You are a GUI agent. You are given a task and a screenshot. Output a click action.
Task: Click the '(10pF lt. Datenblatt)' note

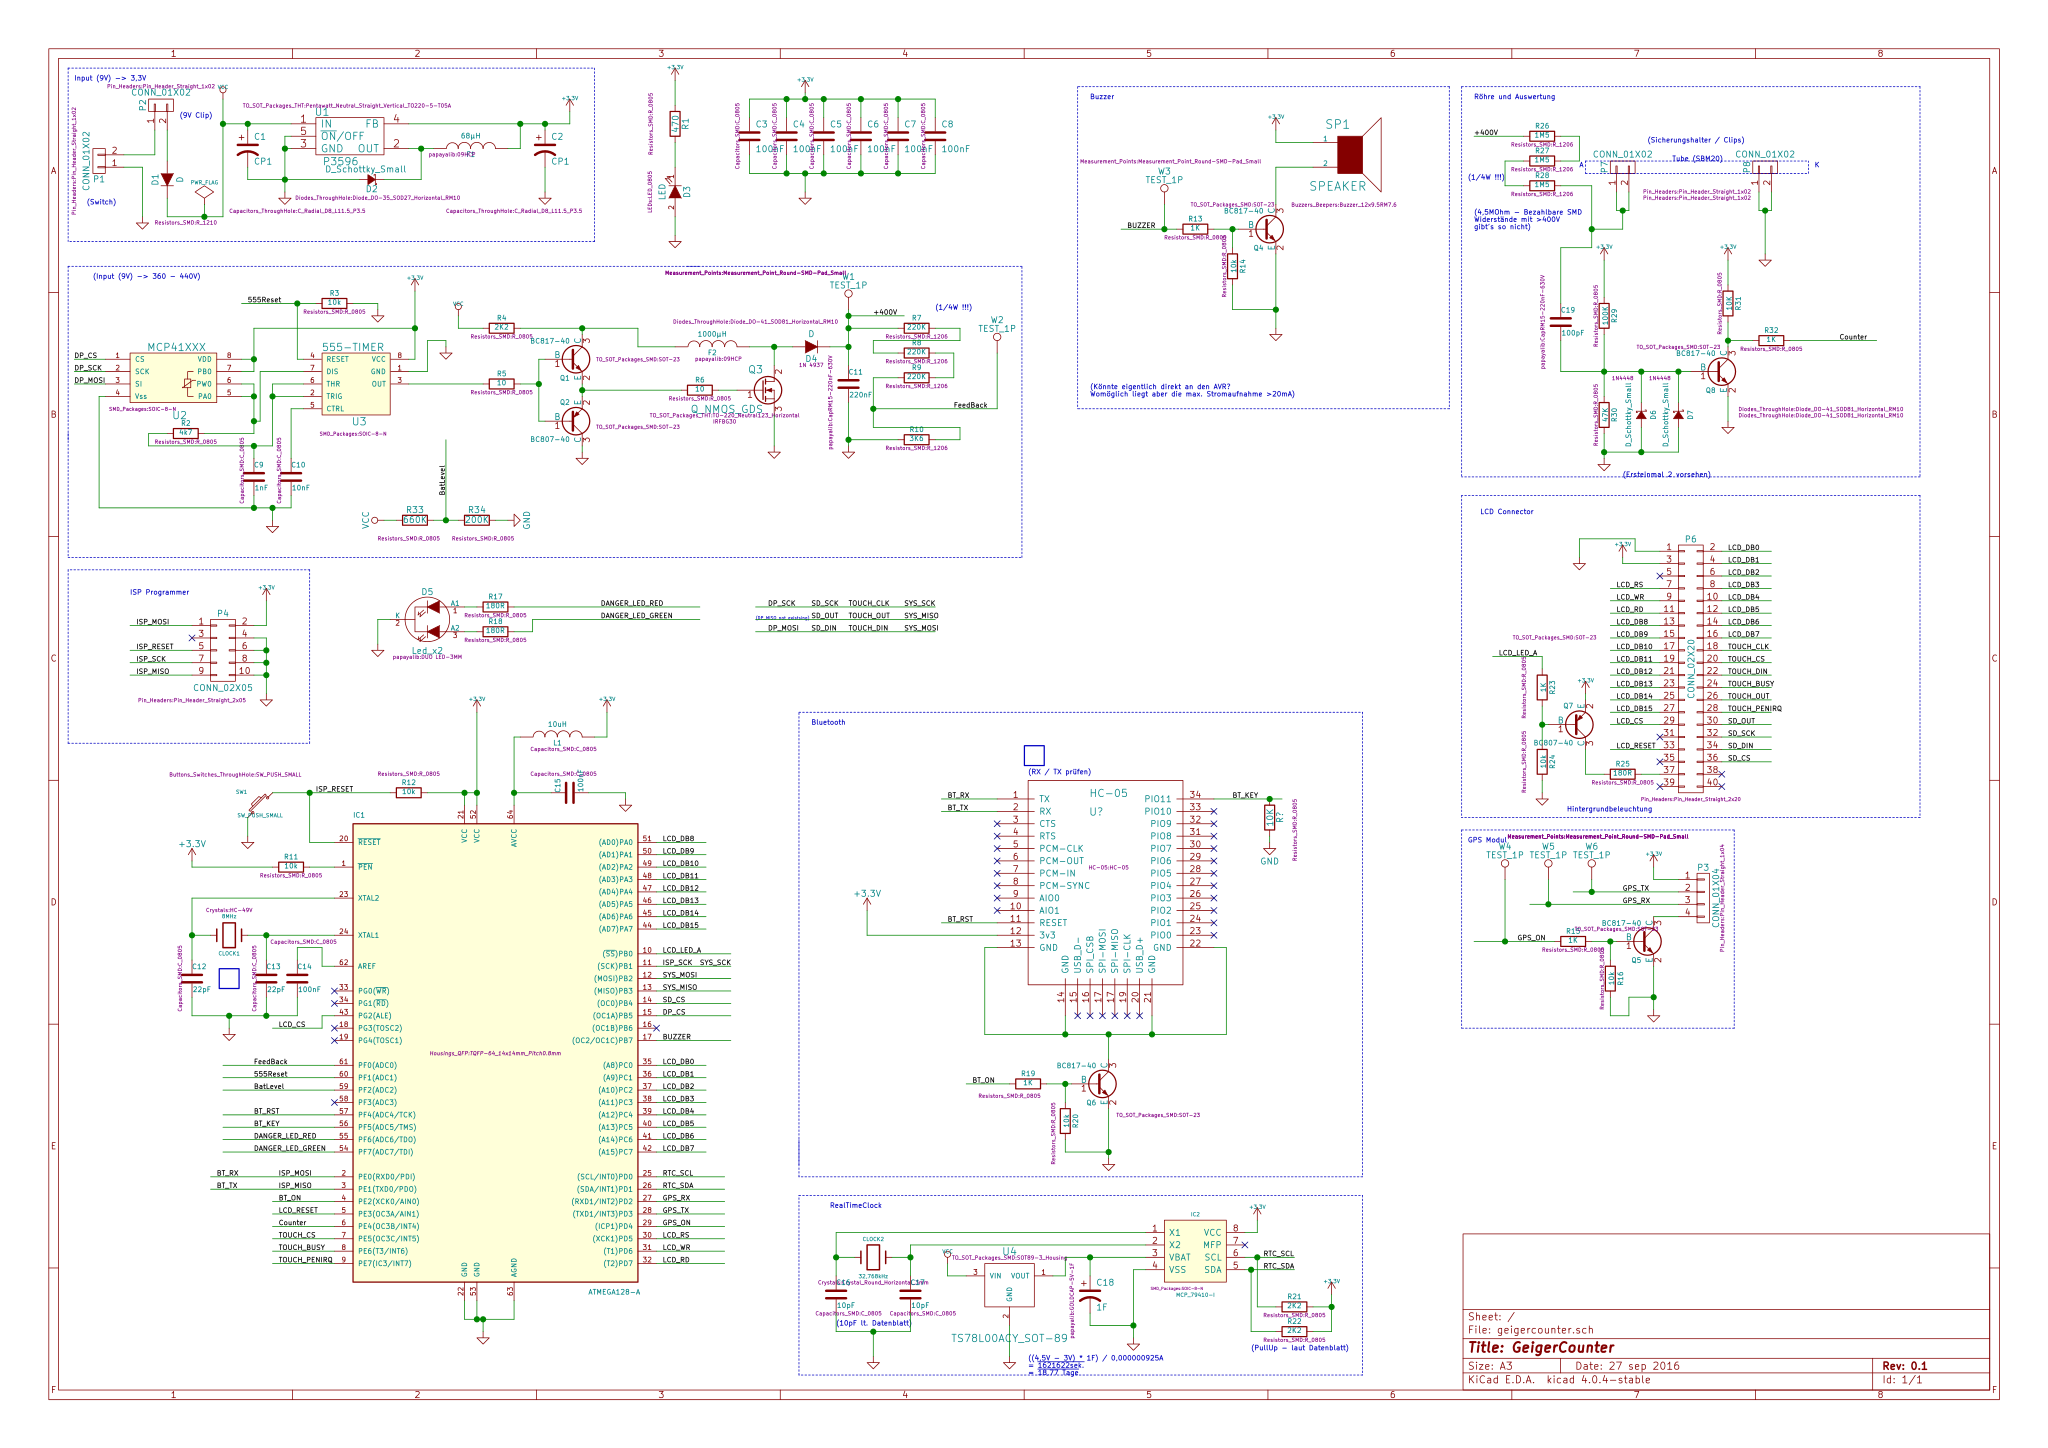click(x=873, y=1323)
